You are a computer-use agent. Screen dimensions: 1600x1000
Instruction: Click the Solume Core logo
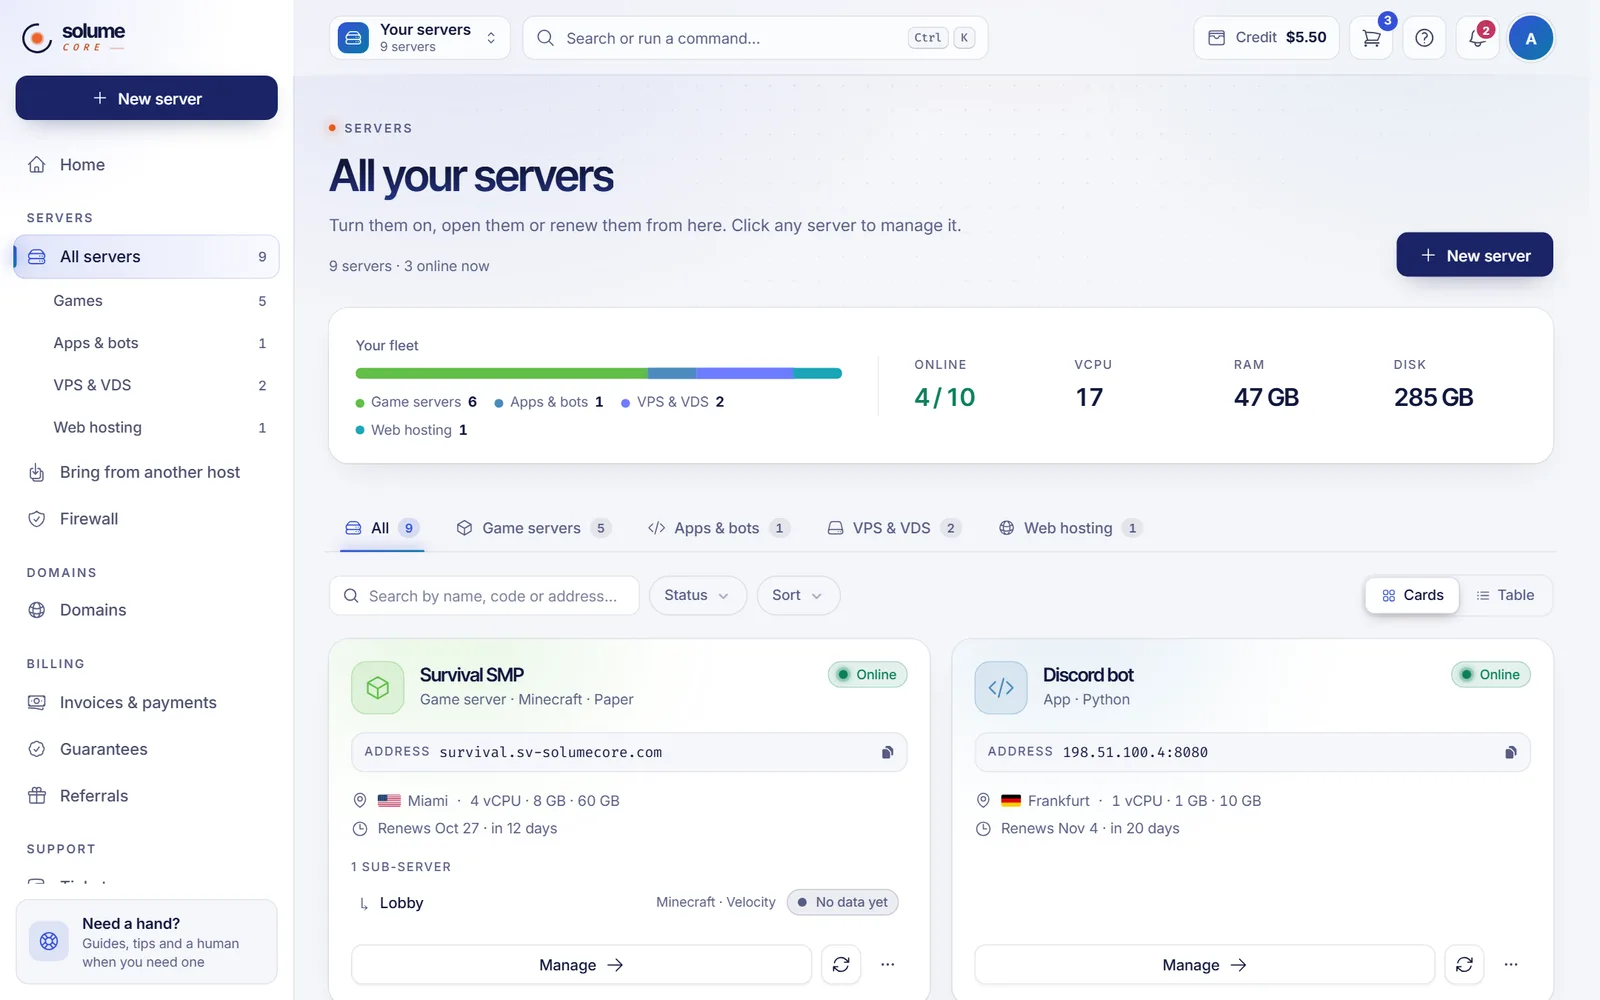74,37
